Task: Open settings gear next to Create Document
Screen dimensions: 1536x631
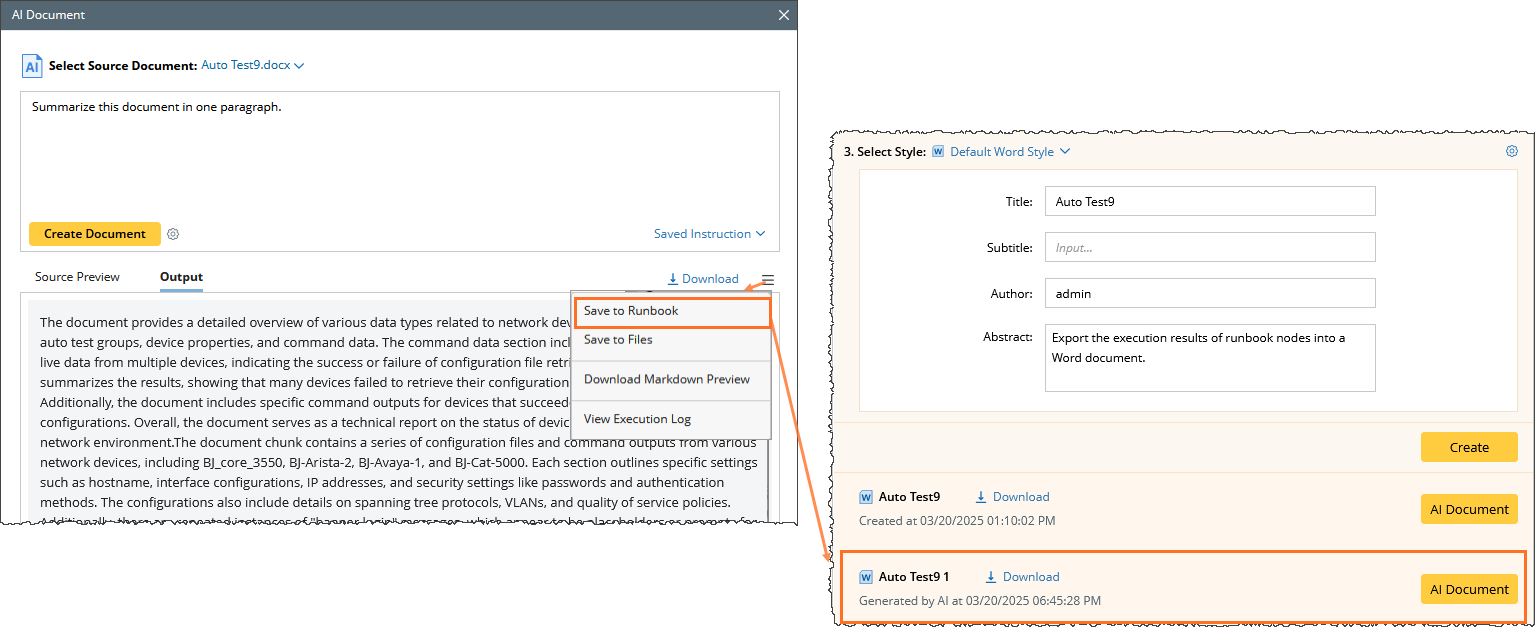Action: tap(173, 234)
